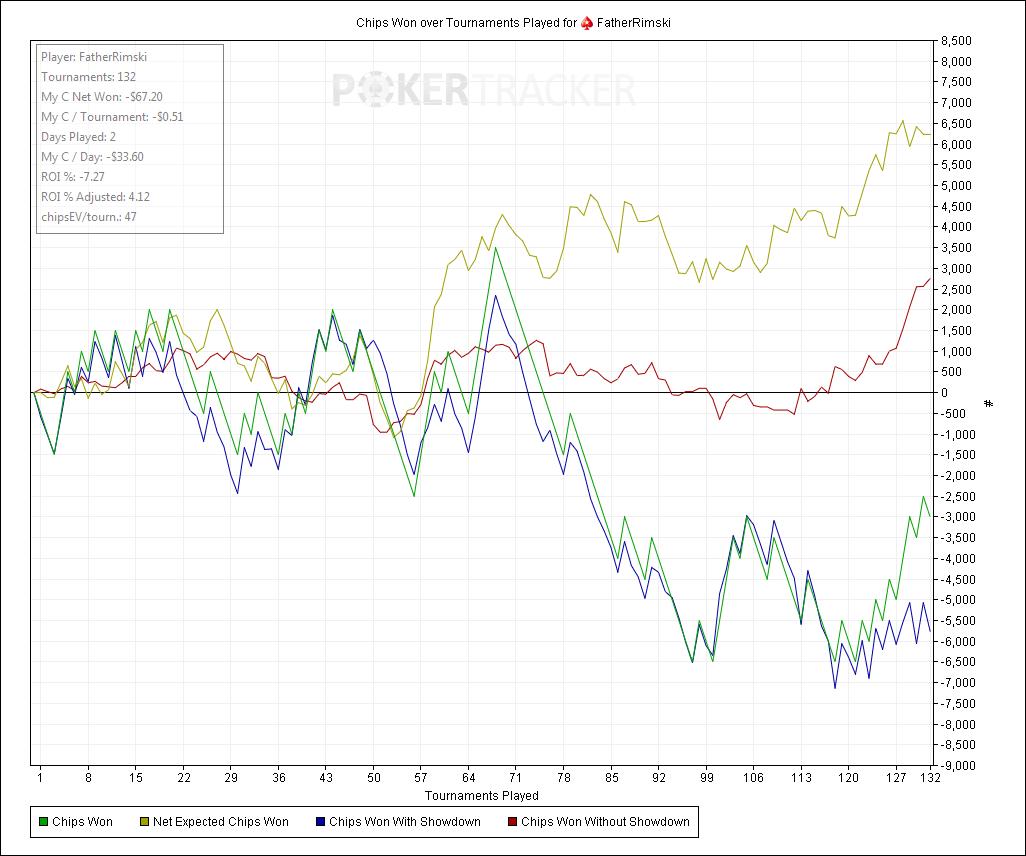Click the chart title text
Image resolution: width=1026 pixels, height=856 pixels.
click(465, 23)
